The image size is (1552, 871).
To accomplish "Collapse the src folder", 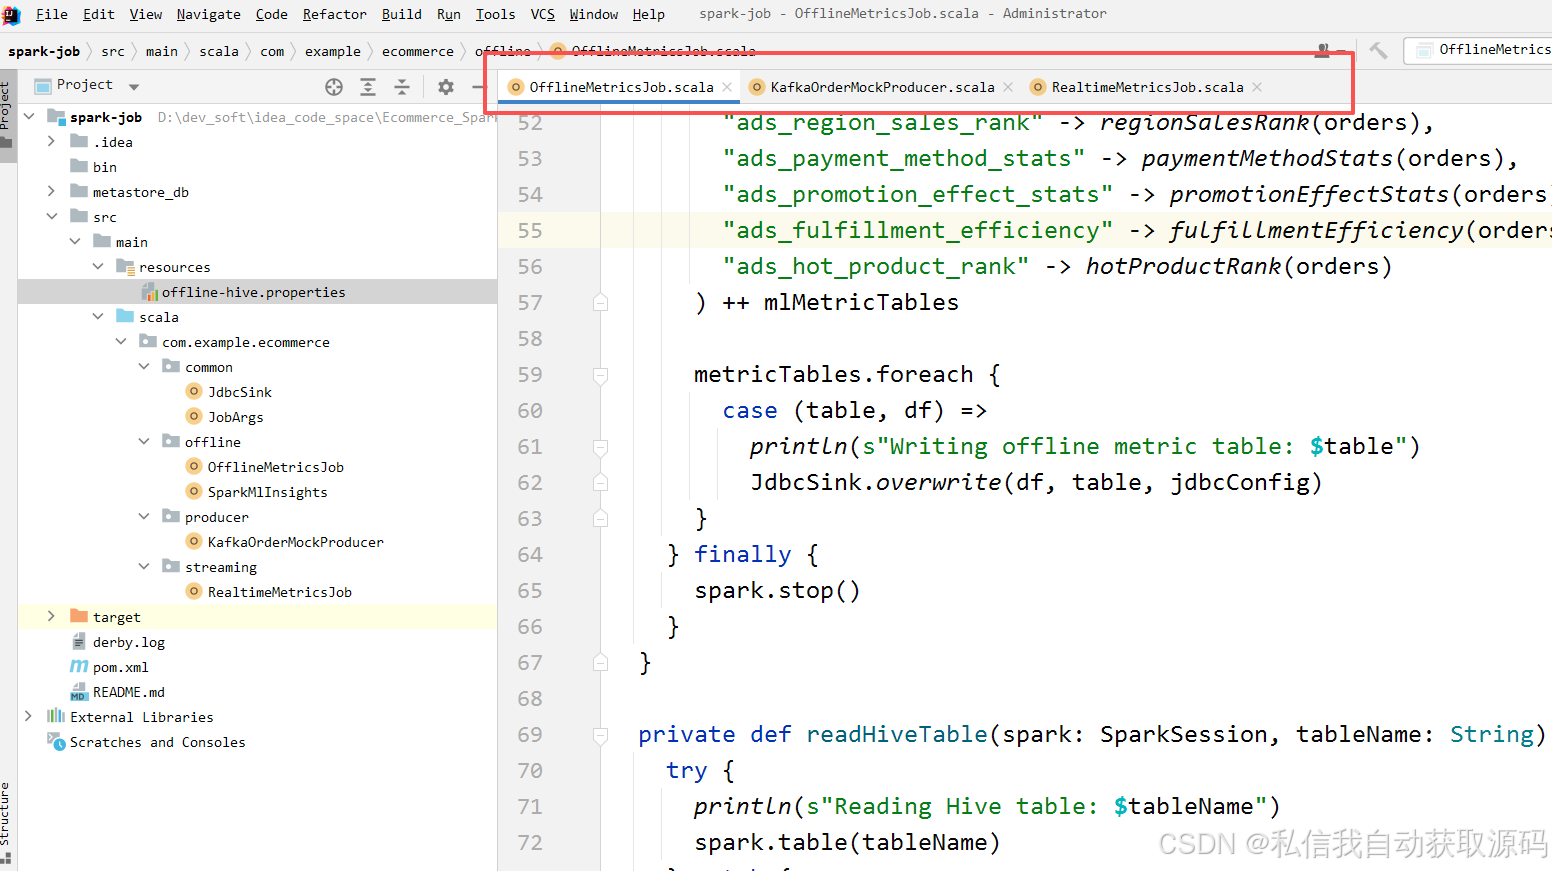I will click(52, 217).
